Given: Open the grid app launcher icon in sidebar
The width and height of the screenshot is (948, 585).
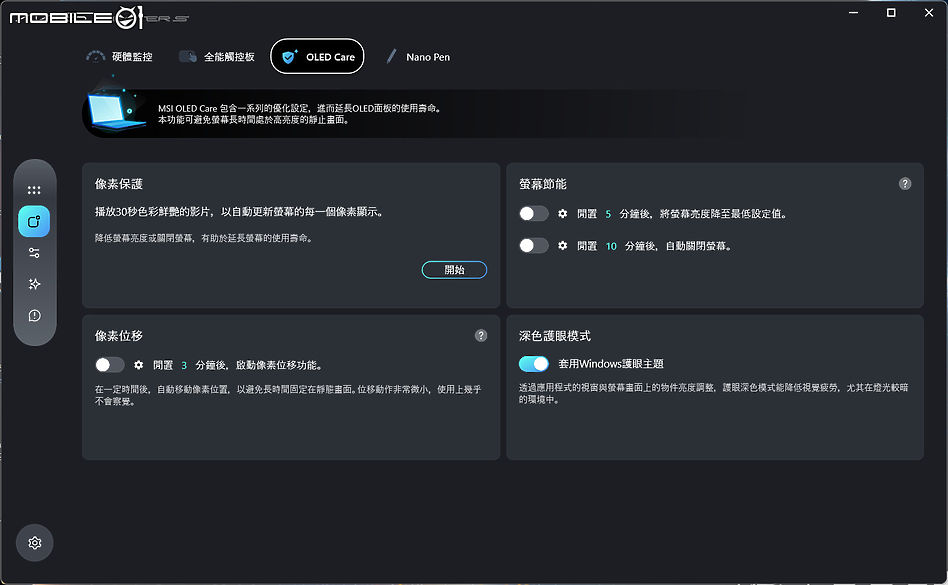Looking at the screenshot, I should click(x=34, y=190).
